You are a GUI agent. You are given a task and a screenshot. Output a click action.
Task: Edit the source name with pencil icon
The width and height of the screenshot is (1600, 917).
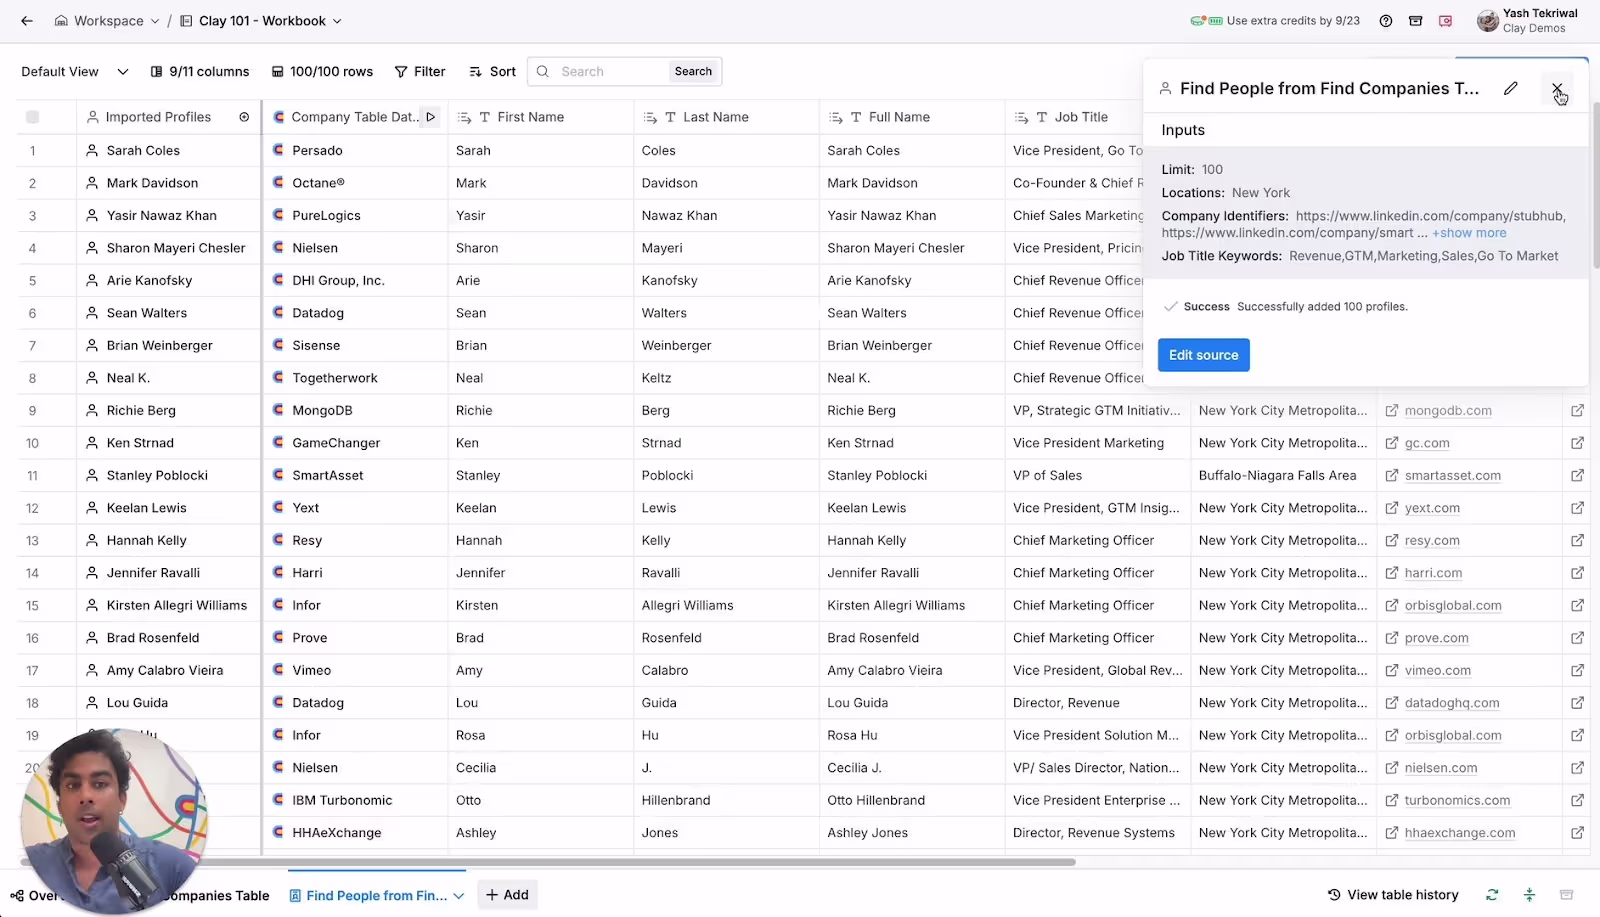point(1510,89)
